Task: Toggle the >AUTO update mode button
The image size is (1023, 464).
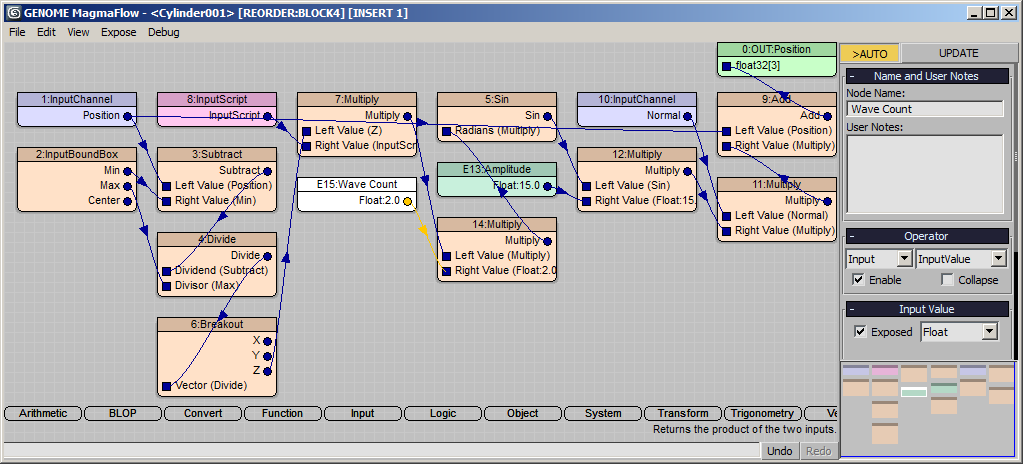Action: [870, 54]
